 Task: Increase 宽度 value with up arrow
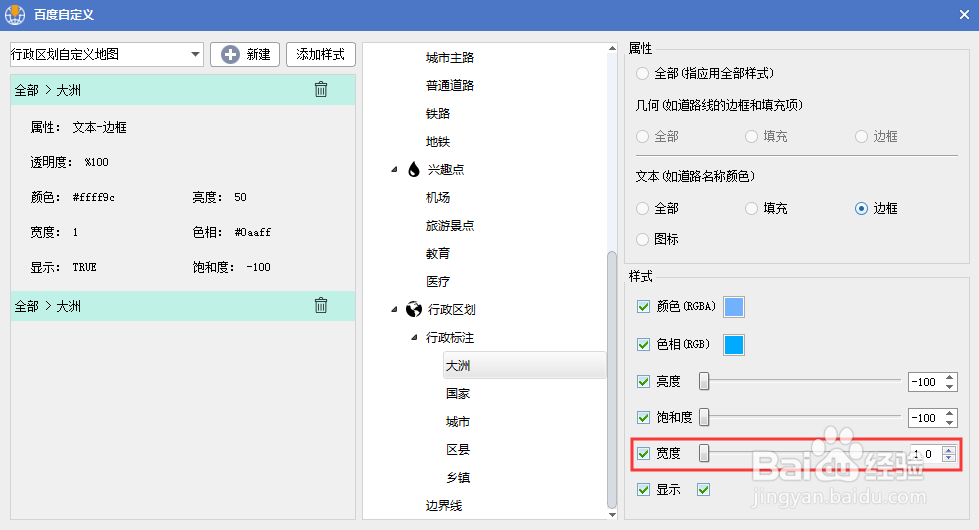[949, 449]
